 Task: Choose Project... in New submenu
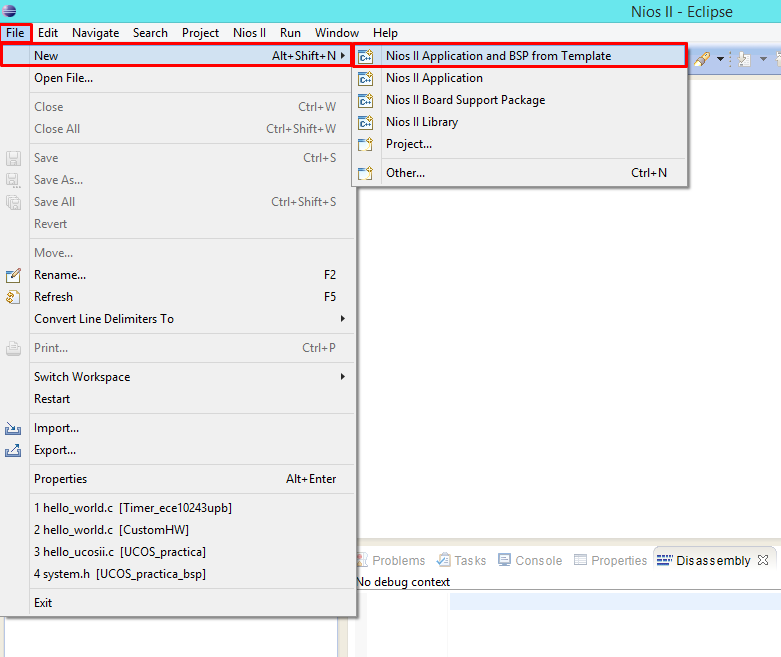(x=521, y=143)
